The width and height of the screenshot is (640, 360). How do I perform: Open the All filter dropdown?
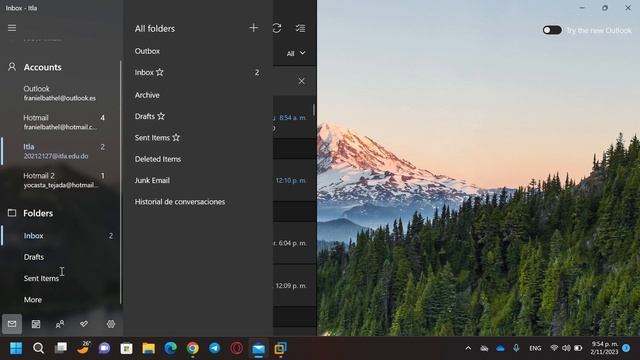click(296, 53)
